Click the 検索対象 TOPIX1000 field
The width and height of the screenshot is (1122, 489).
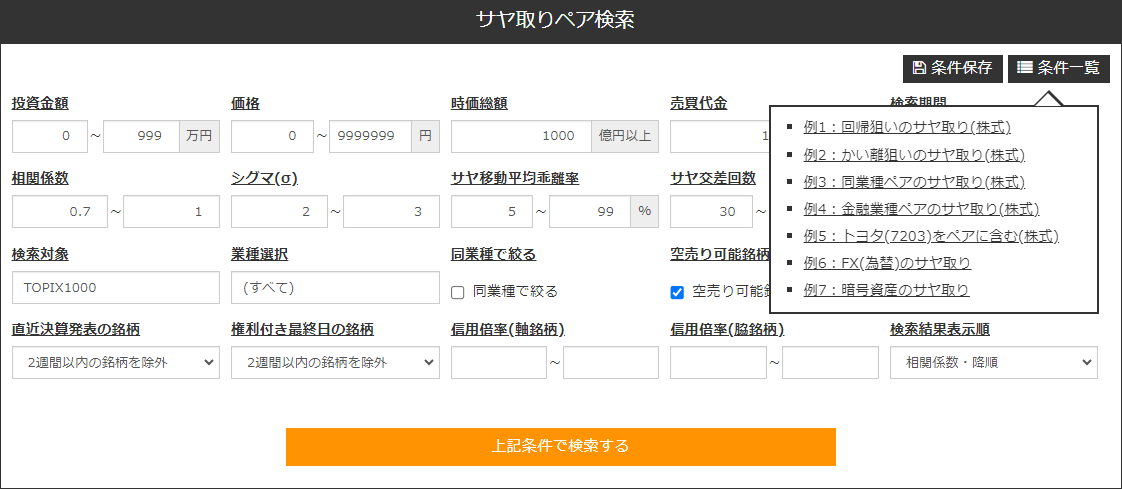coord(116,288)
